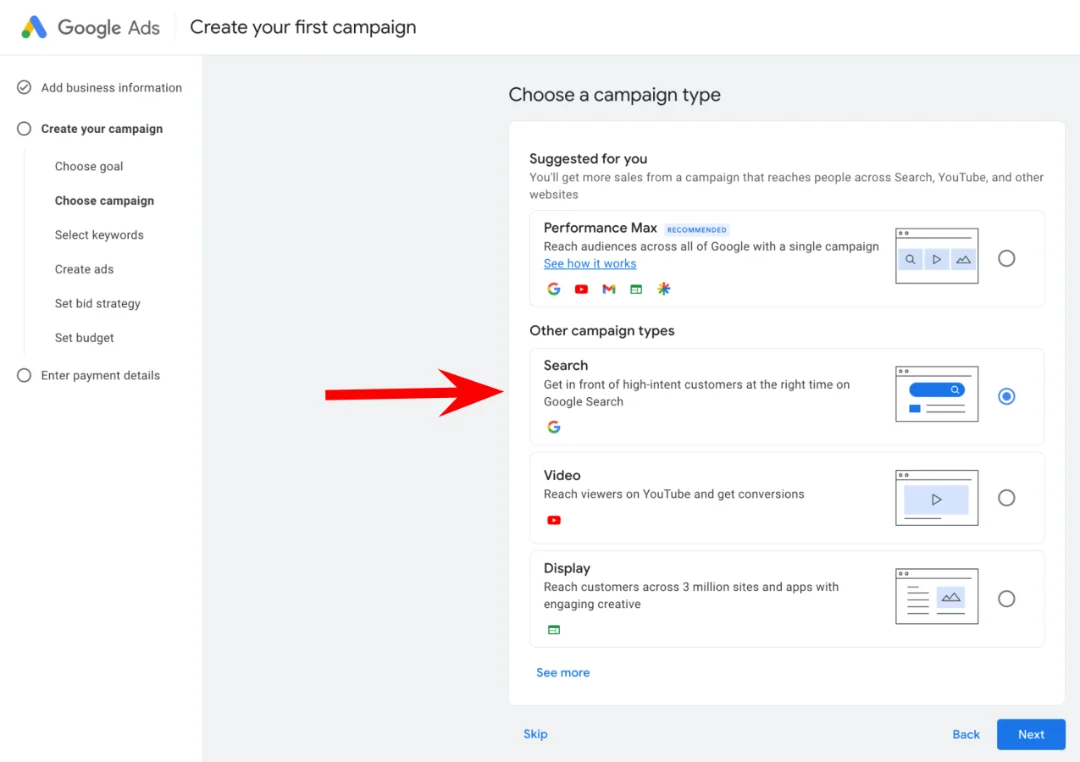Go to the Set budget step

coord(84,338)
